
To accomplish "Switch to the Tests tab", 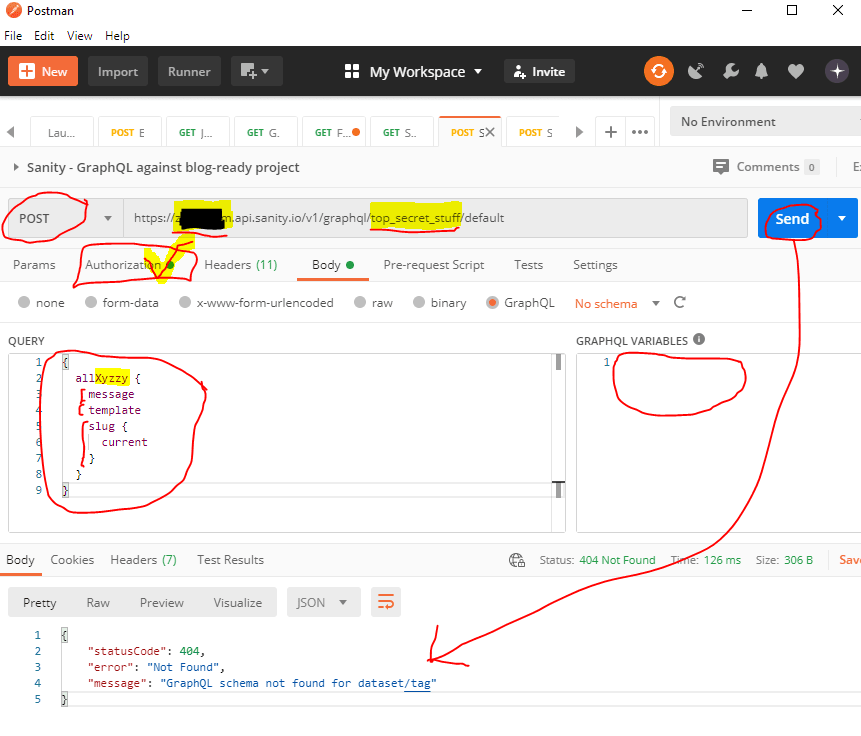I will click(528, 265).
